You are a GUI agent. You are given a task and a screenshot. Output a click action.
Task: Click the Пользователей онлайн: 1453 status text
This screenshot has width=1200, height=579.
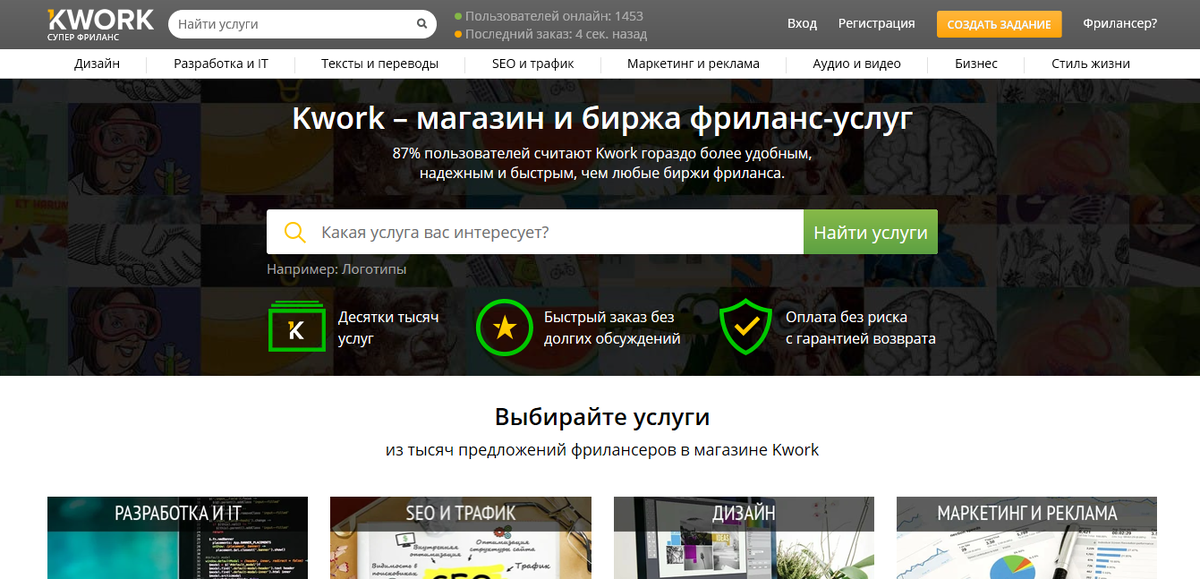(554, 16)
